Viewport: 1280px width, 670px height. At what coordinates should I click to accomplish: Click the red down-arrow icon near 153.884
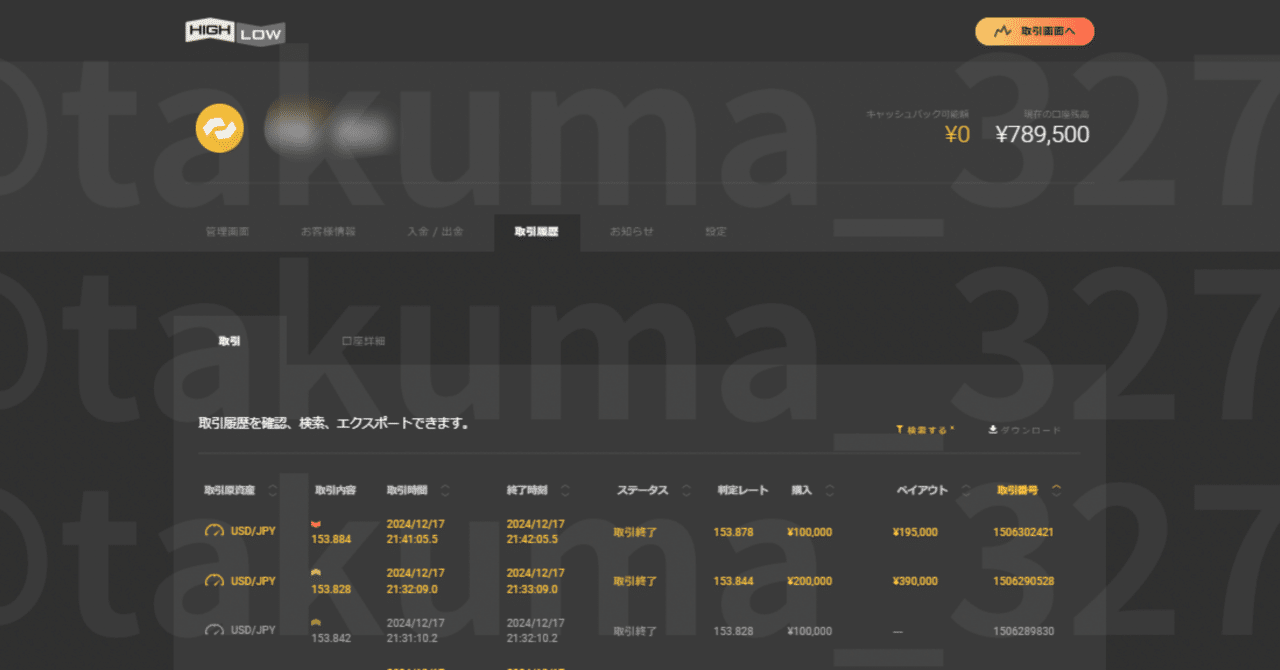(x=316, y=522)
